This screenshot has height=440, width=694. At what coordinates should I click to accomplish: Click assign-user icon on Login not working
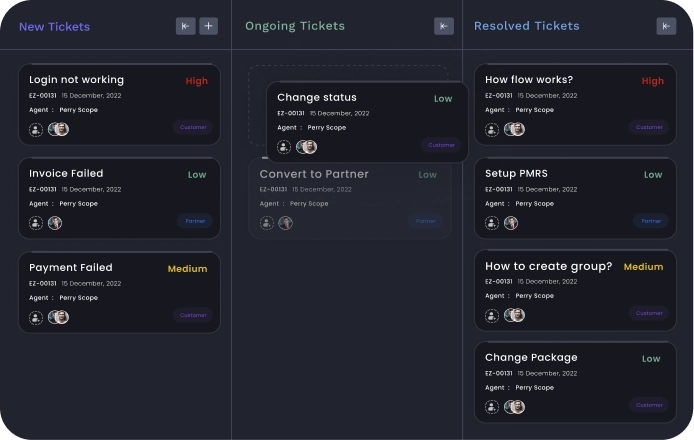36,129
